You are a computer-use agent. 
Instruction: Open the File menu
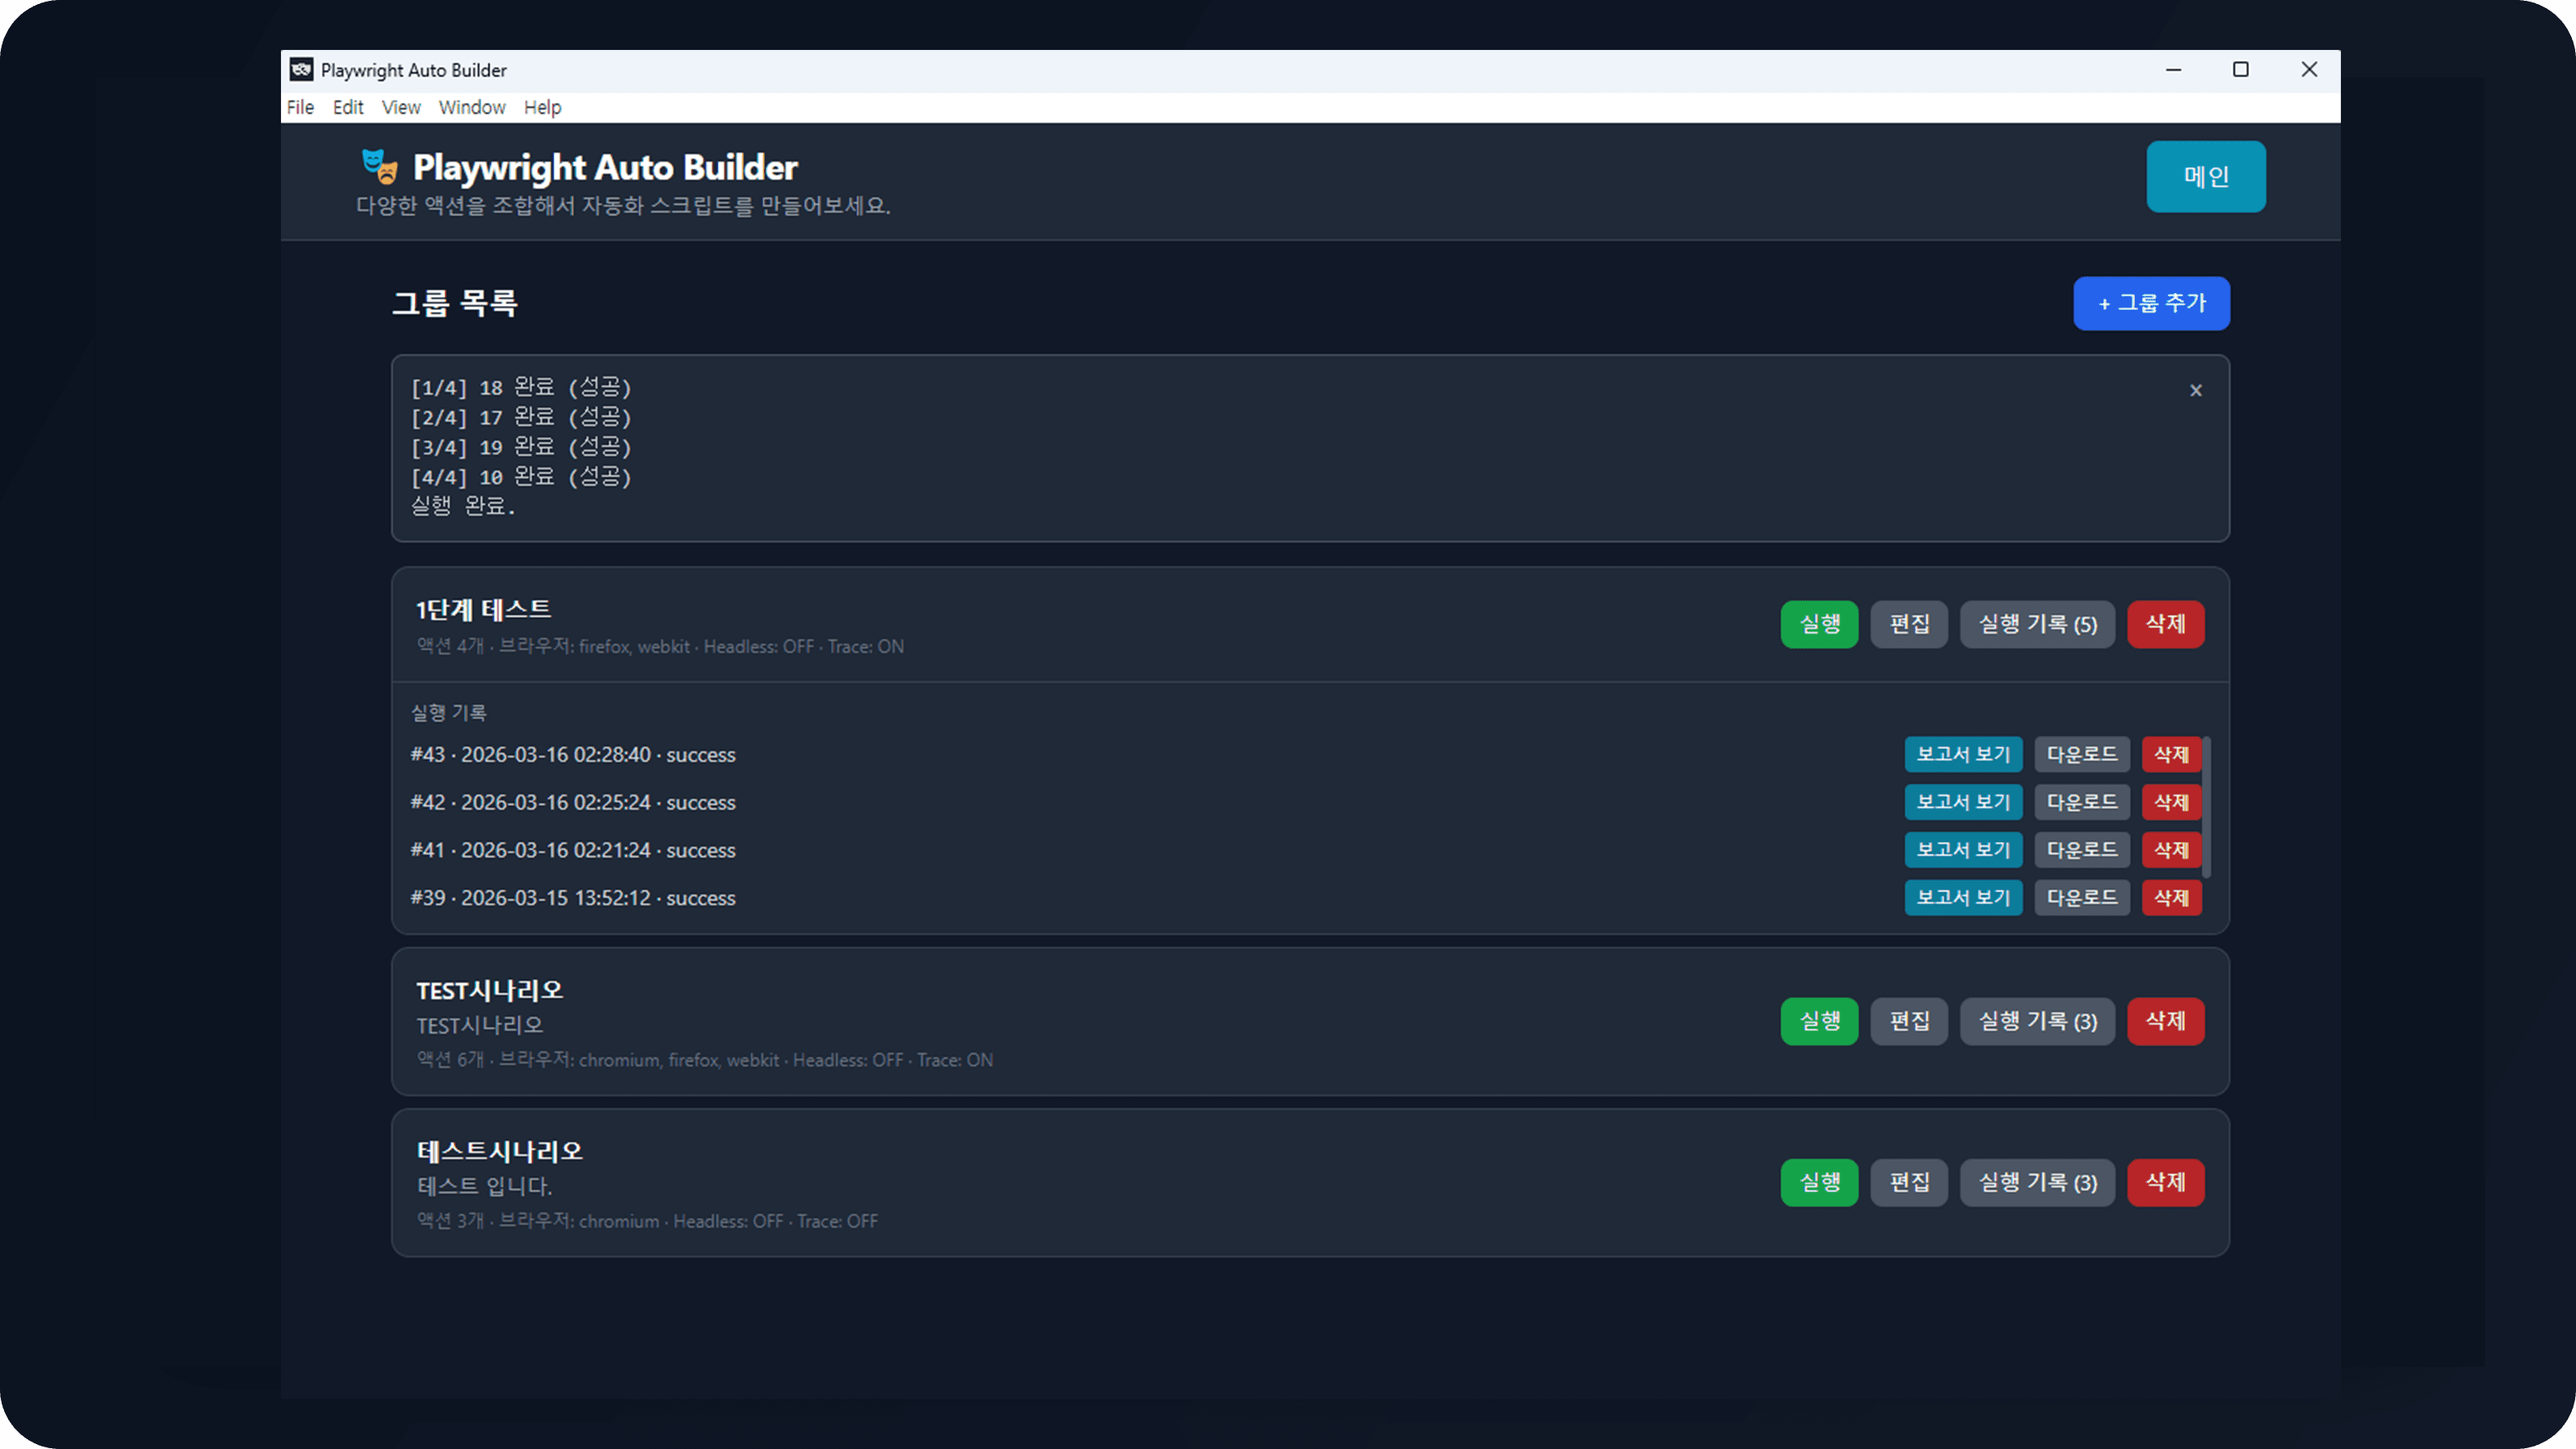300,107
